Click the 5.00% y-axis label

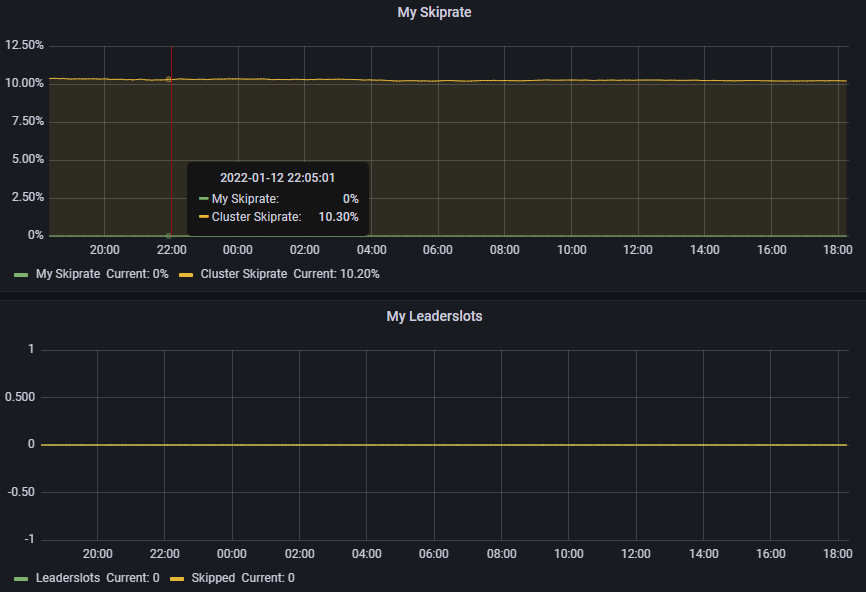pyautogui.click(x=28, y=159)
